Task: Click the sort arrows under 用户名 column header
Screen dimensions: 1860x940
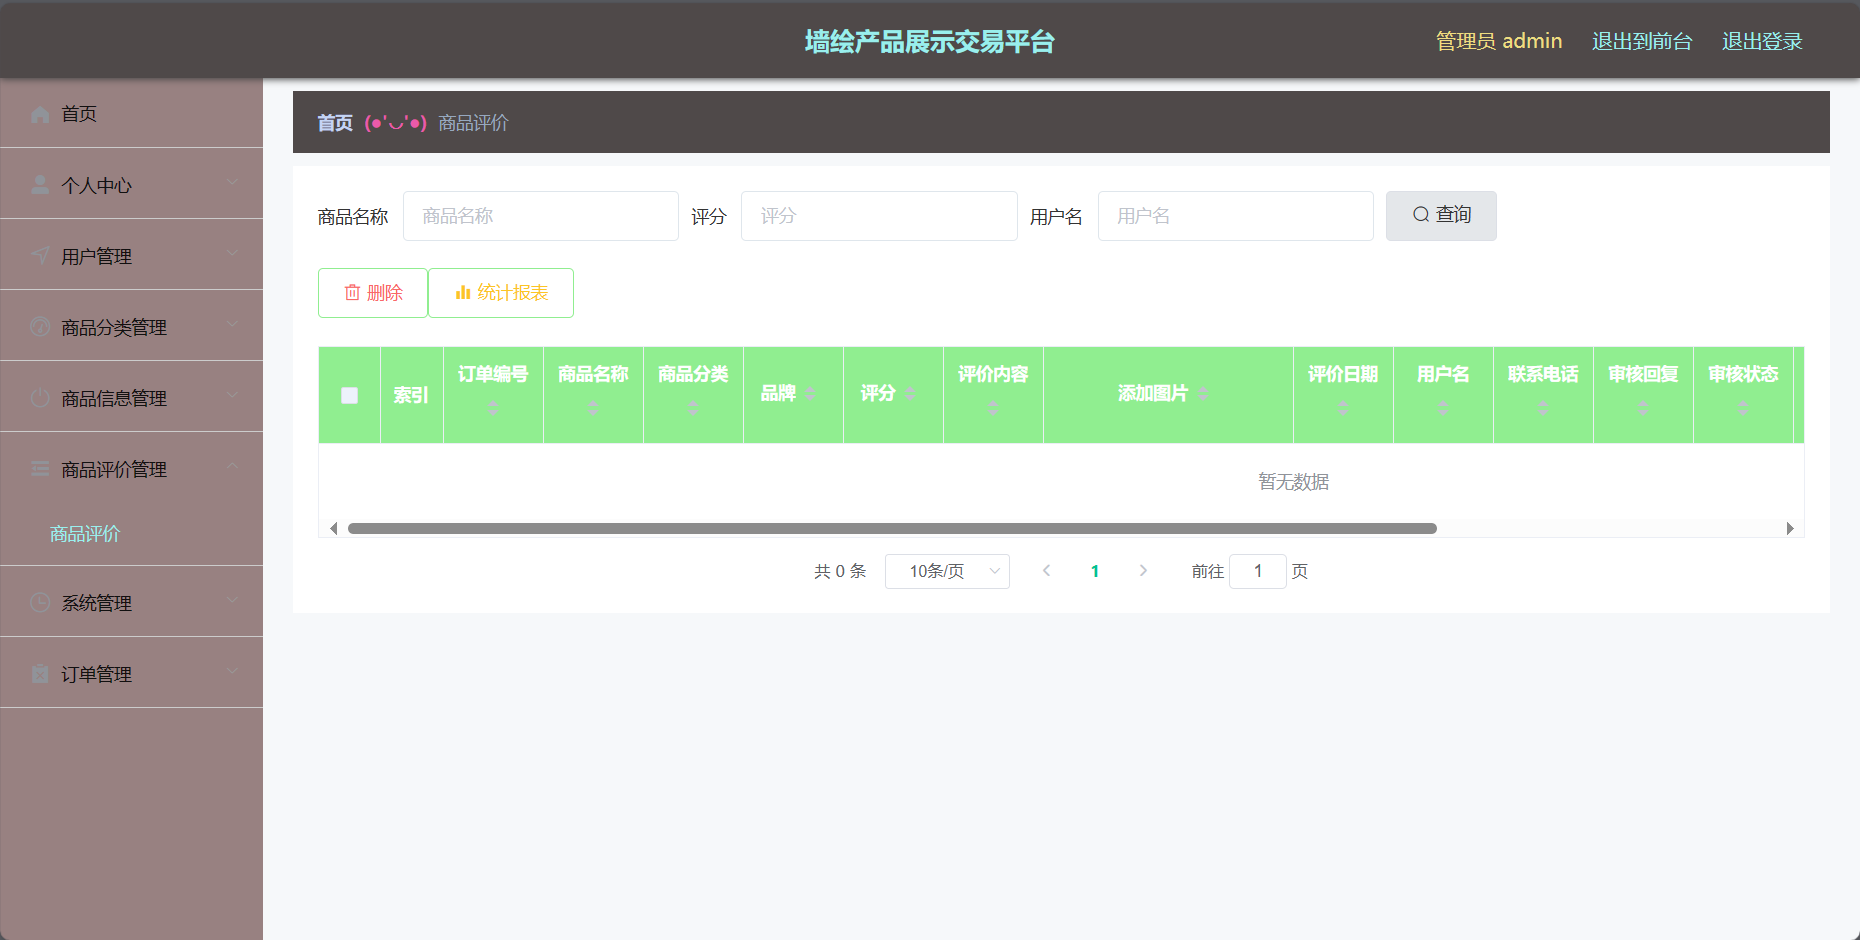Action: click(1443, 408)
